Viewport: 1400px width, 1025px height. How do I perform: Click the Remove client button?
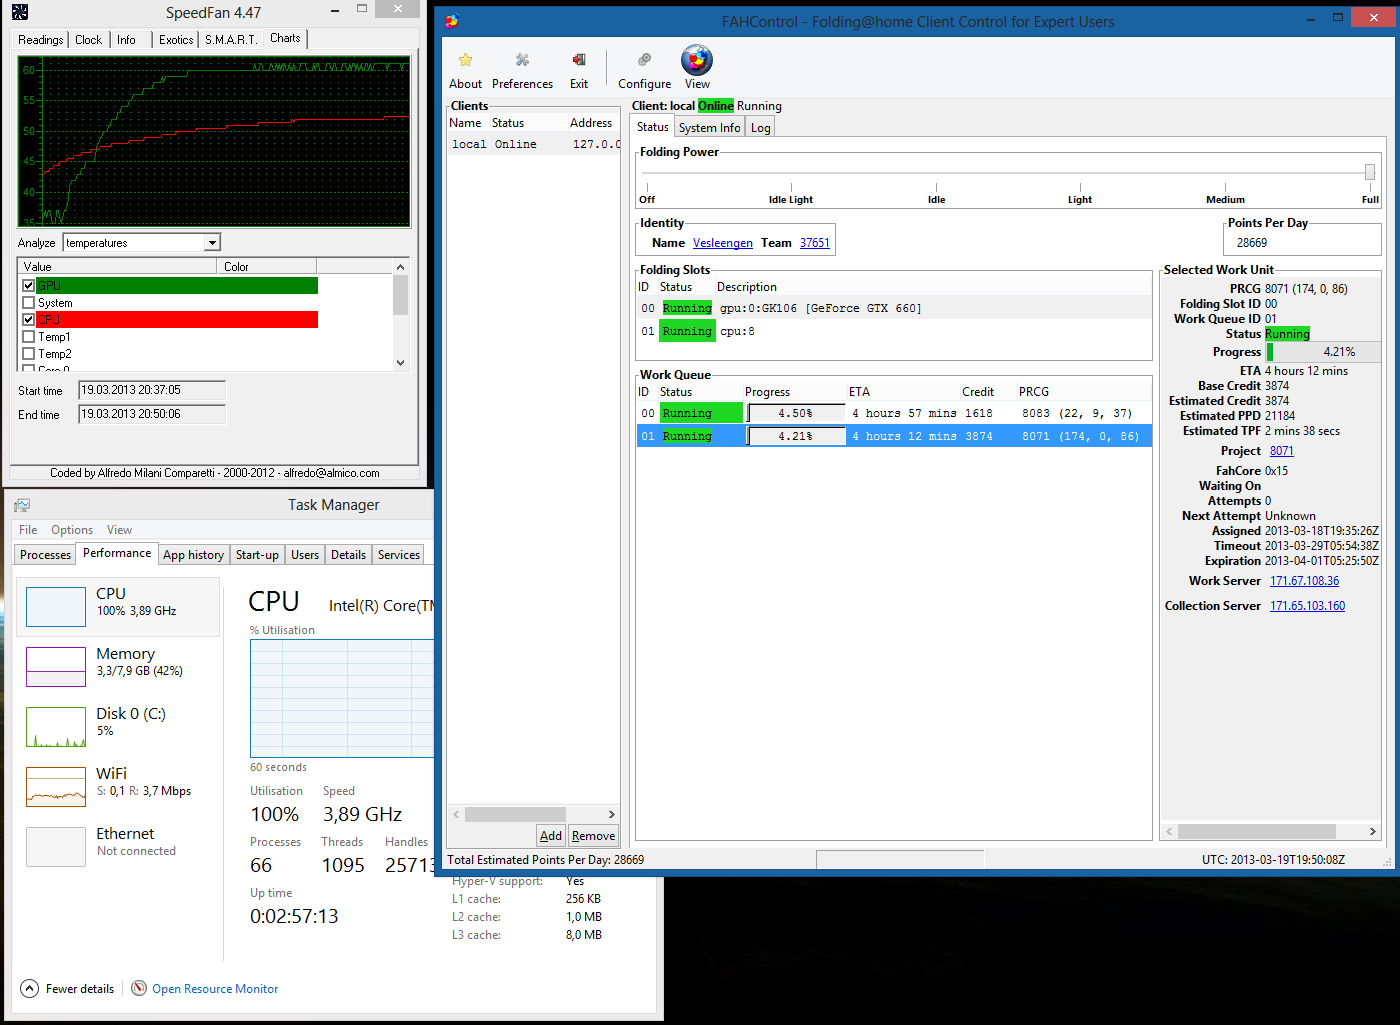593,836
